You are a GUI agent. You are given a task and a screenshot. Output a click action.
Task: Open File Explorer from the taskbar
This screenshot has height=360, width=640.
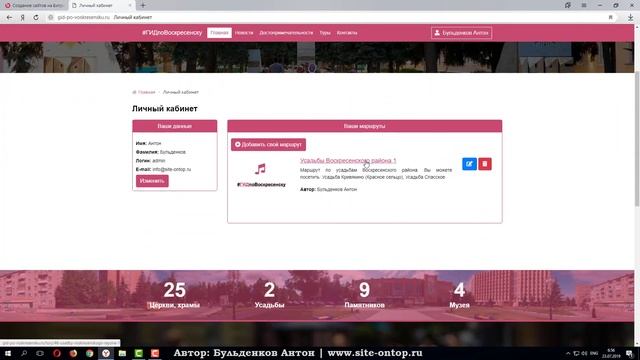(122, 353)
